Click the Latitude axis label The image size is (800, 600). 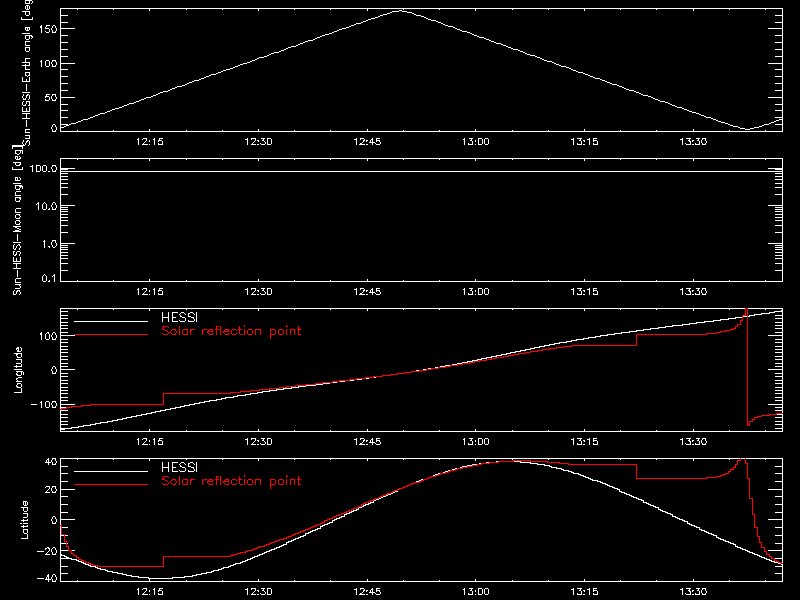coord(24,520)
